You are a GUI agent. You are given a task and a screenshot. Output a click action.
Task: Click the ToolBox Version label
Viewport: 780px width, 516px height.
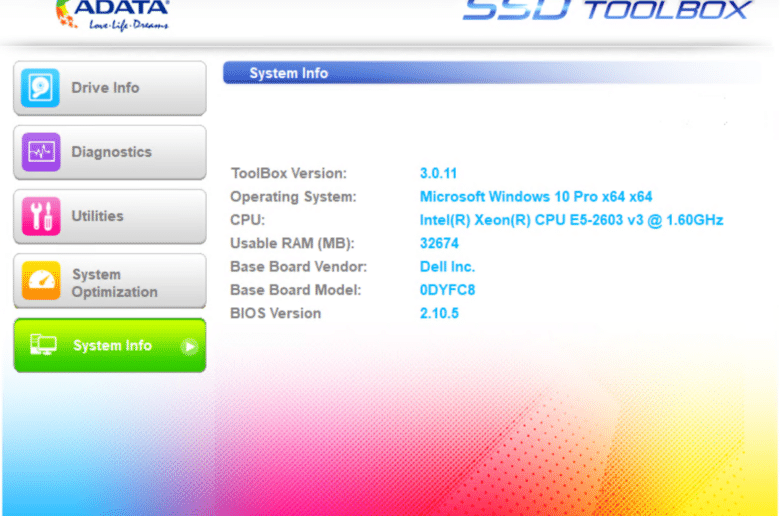pyautogui.click(x=289, y=173)
